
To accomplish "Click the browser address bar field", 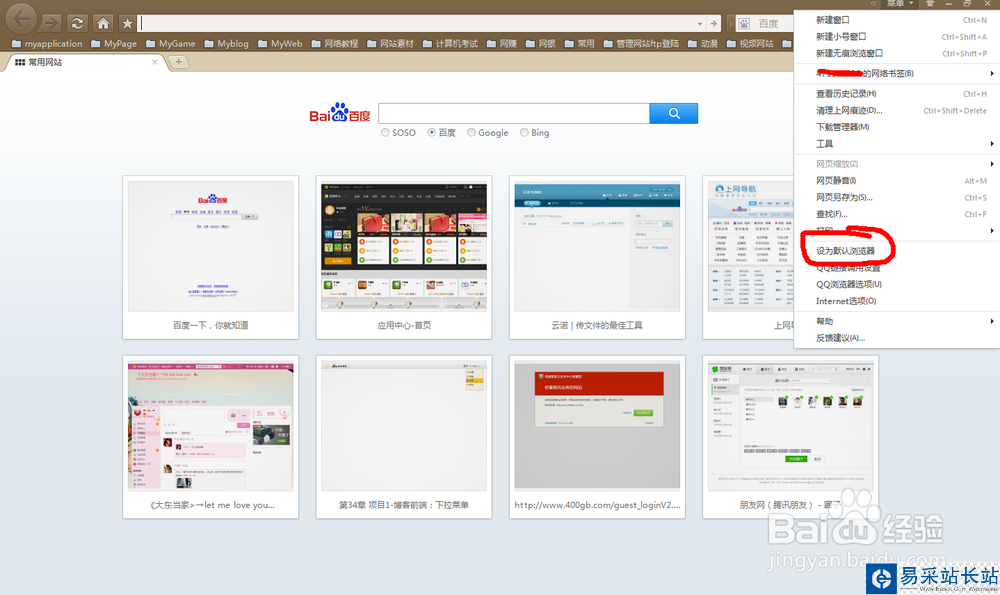I will 416,24.
